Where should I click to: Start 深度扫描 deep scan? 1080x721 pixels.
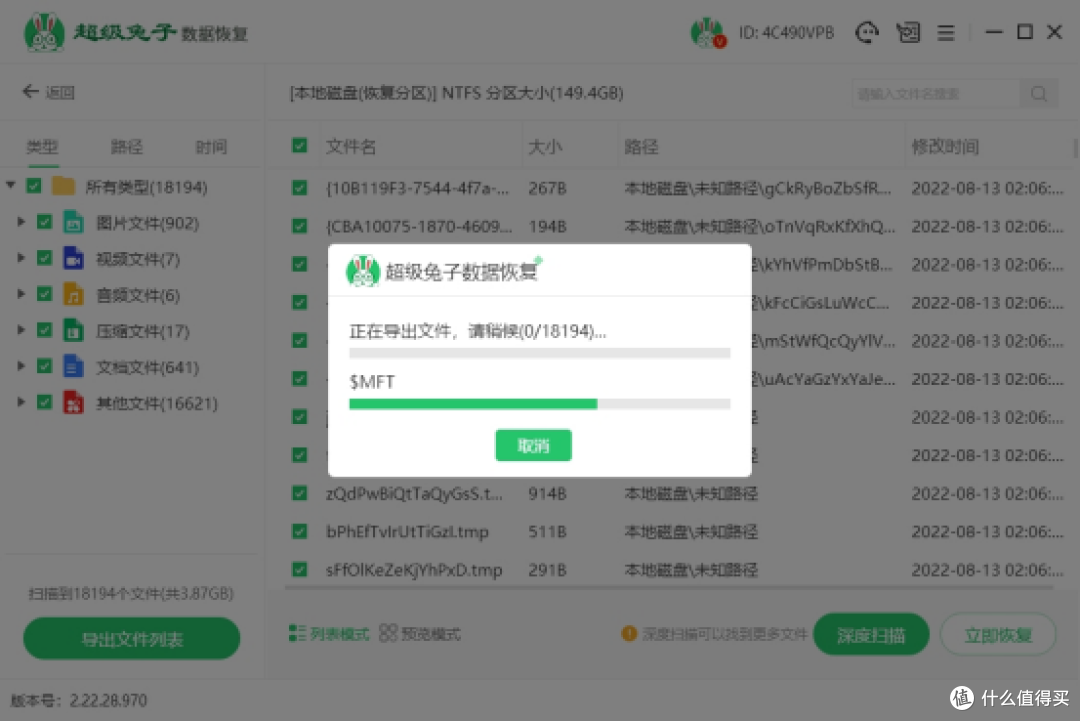pos(871,635)
